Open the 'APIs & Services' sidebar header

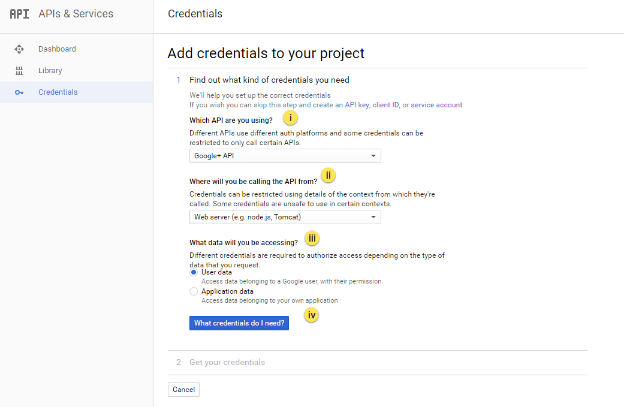75,14
